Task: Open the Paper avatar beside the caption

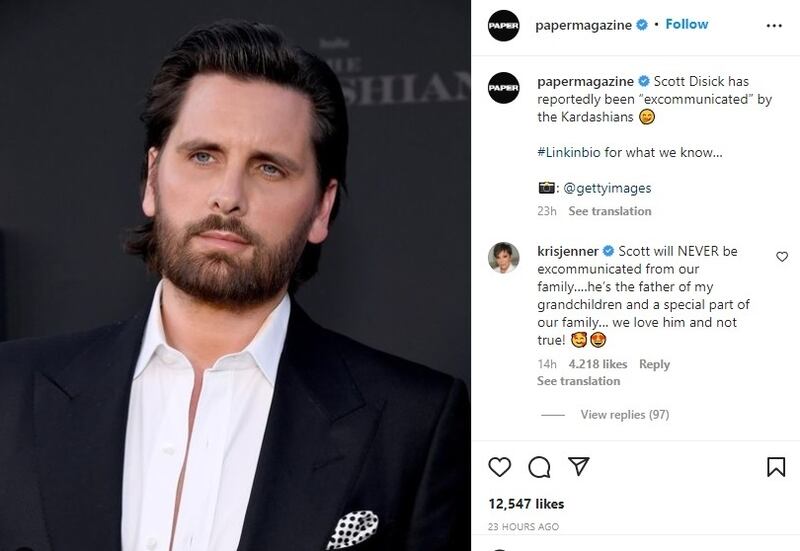Action: coord(504,88)
